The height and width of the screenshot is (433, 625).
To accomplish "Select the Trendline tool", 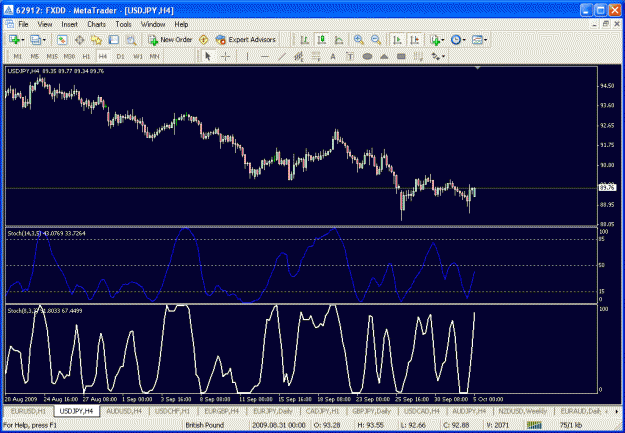I will point(281,57).
